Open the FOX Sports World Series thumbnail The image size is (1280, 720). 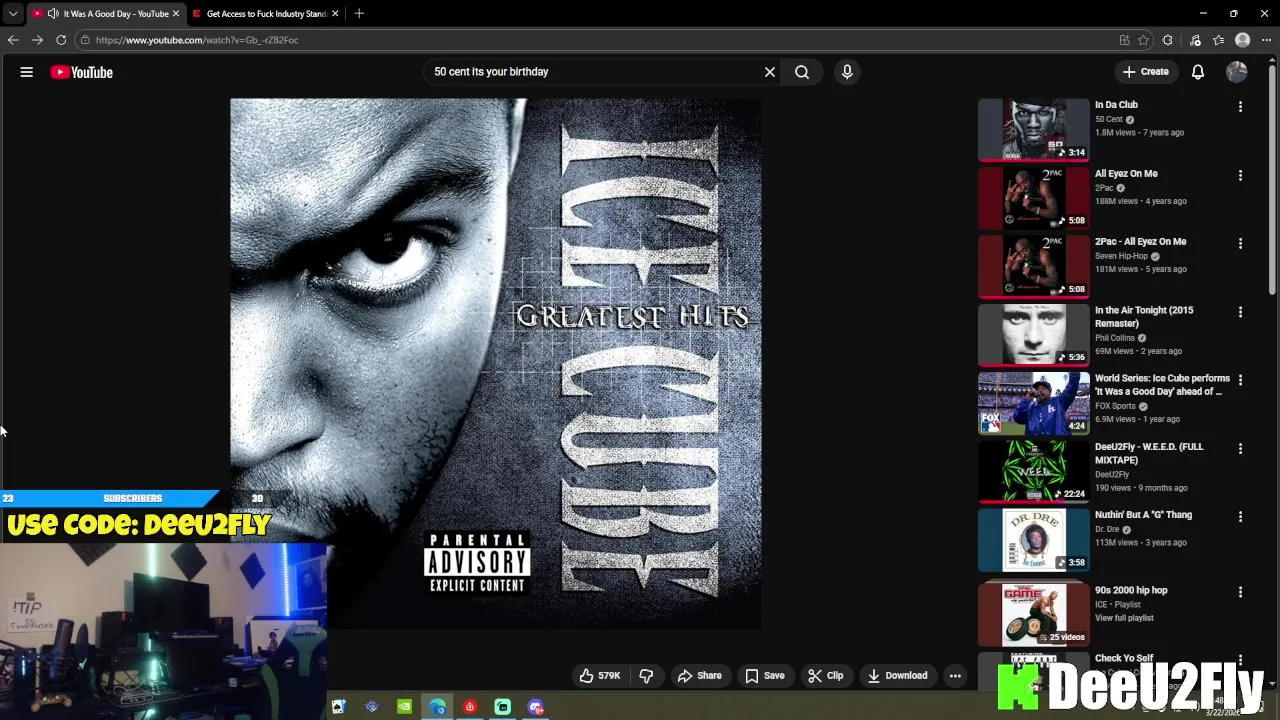click(x=1033, y=403)
